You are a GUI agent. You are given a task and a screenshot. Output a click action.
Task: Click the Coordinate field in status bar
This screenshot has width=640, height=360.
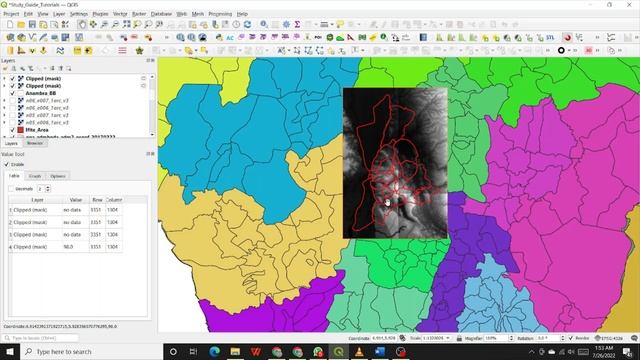pos(383,338)
